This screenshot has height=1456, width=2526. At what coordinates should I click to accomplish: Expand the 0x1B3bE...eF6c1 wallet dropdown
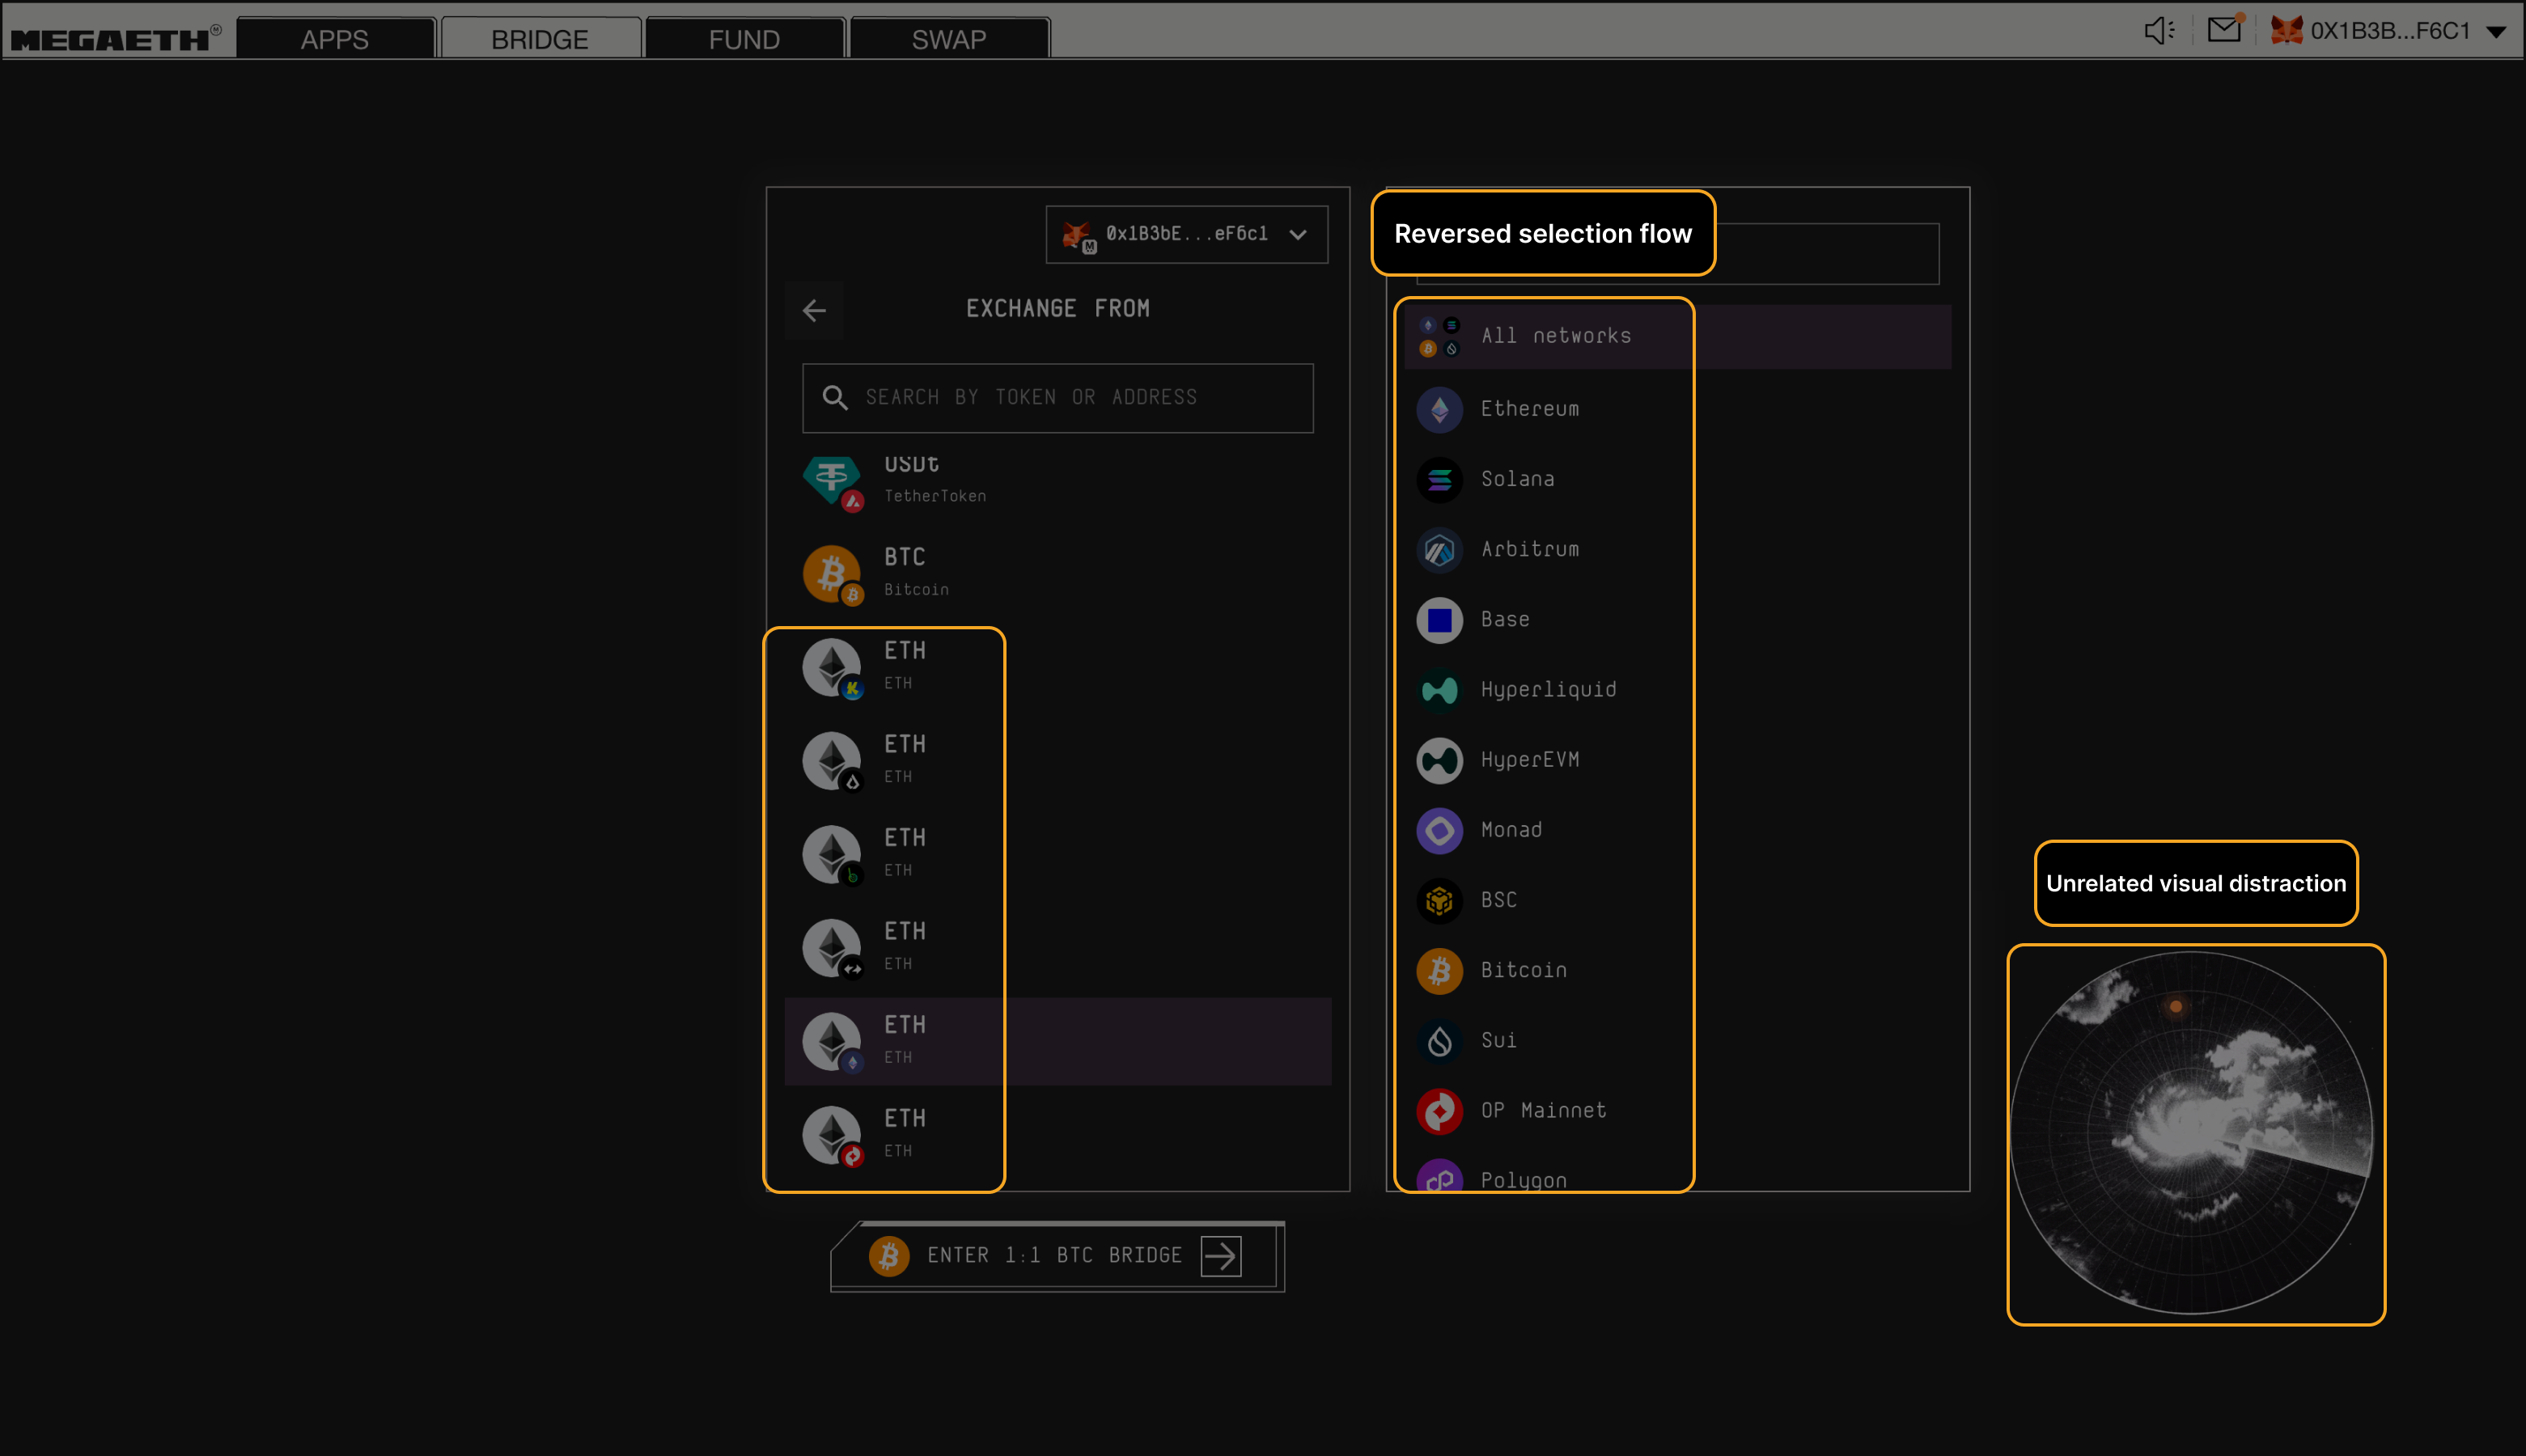tap(1187, 234)
